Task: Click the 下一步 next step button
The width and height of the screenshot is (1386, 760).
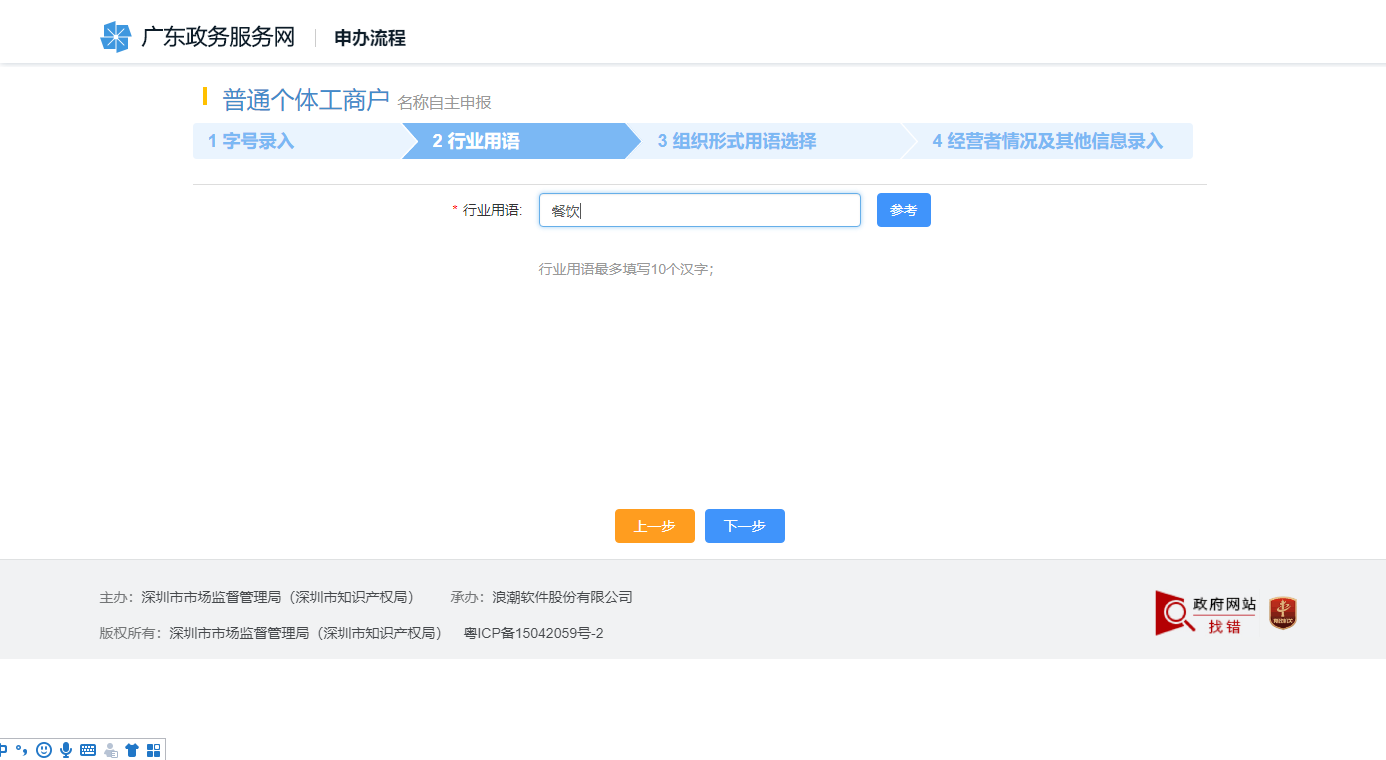Action: [744, 526]
